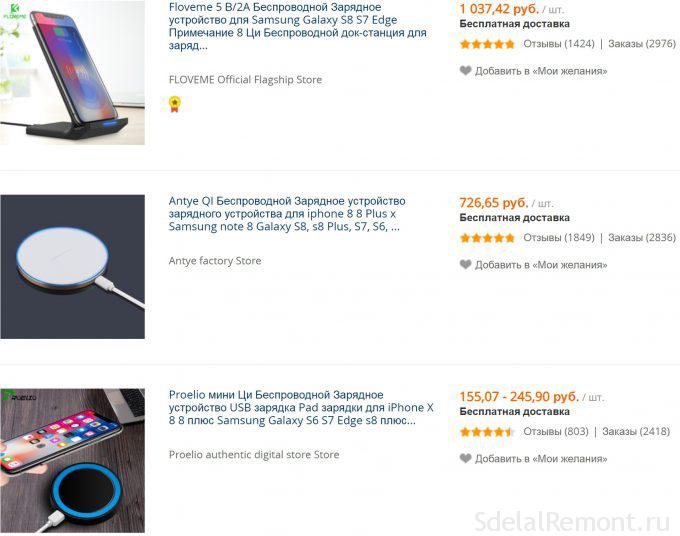Click the top-seller medal badge under FLOVEME store
680x536 pixels.
(174, 104)
